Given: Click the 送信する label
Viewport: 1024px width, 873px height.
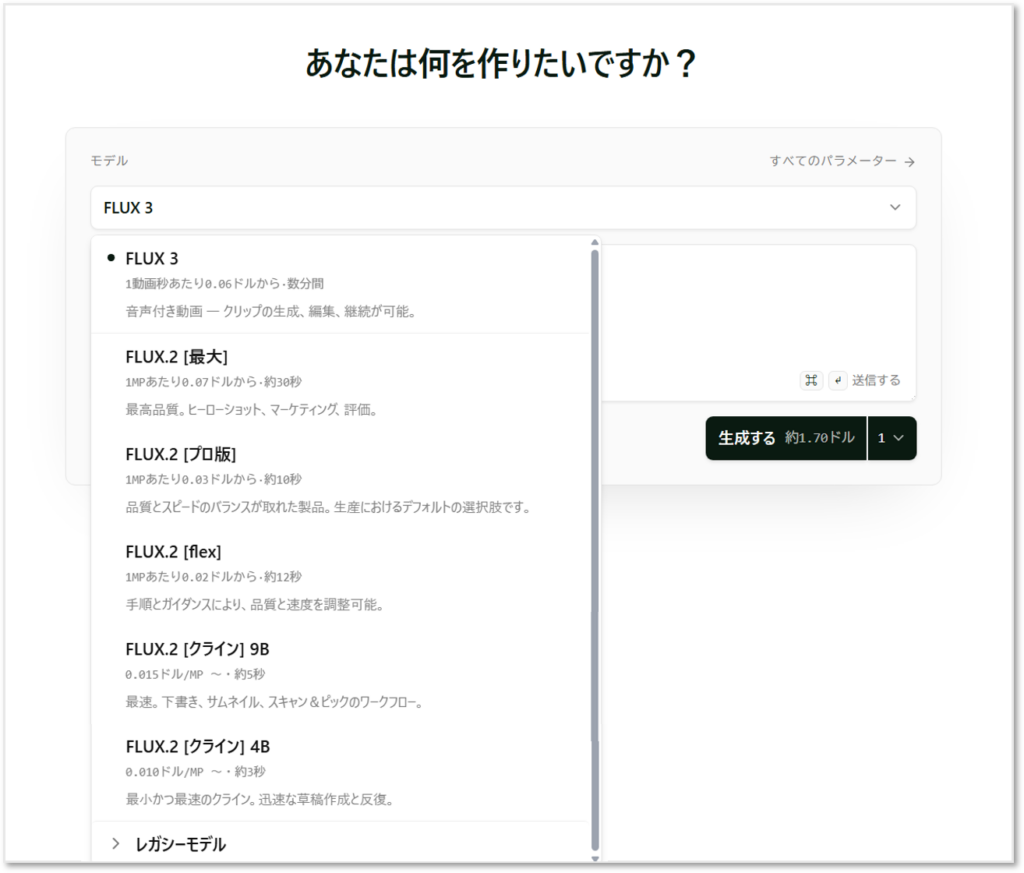Looking at the screenshot, I should pos(876,380).
